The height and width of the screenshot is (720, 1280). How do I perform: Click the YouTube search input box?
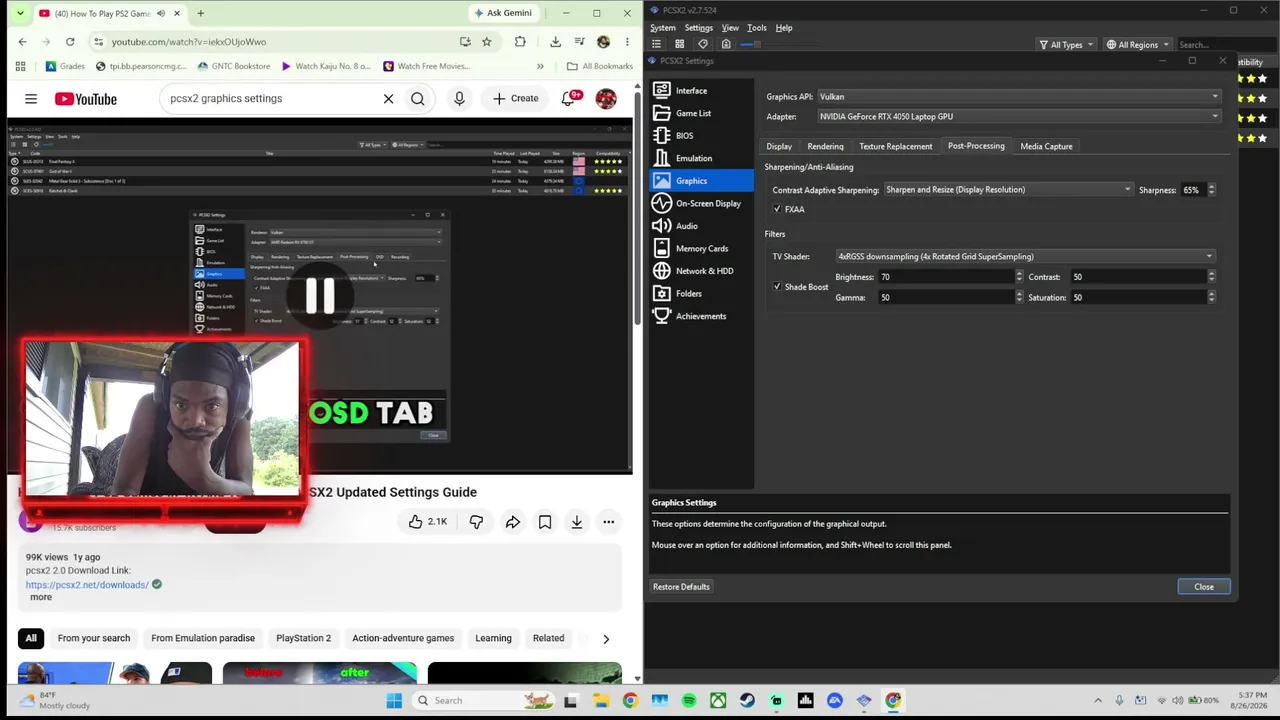270,99
